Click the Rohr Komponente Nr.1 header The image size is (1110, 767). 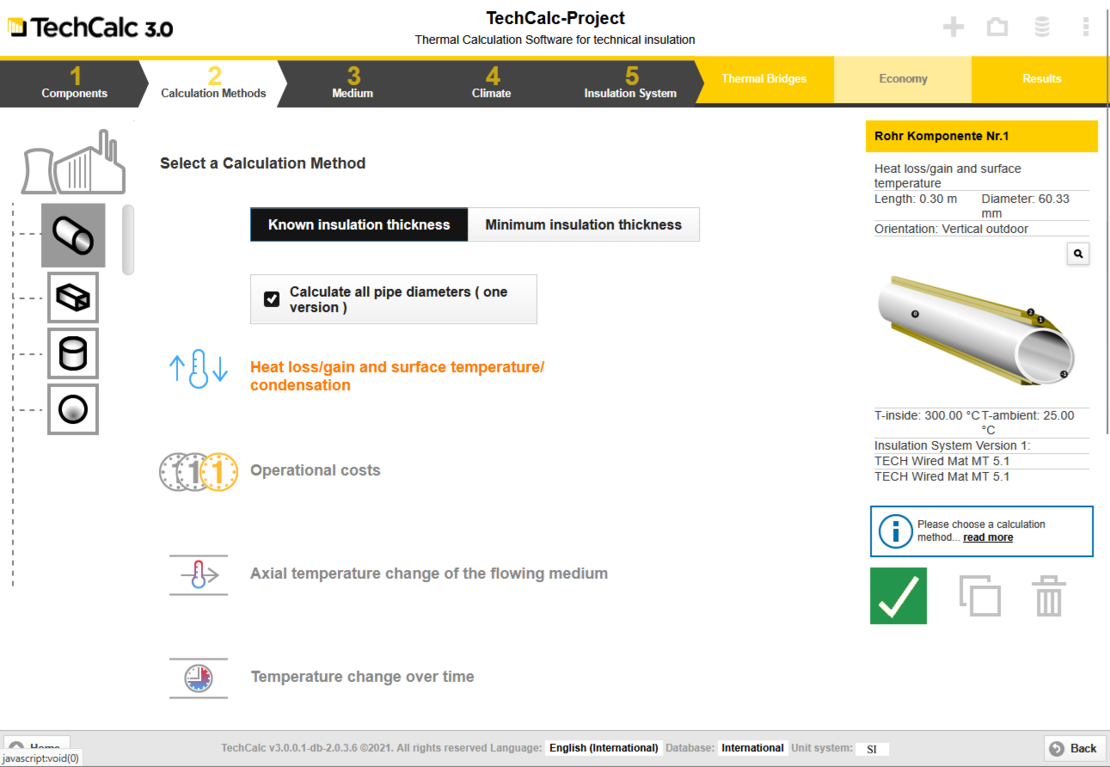981,136
